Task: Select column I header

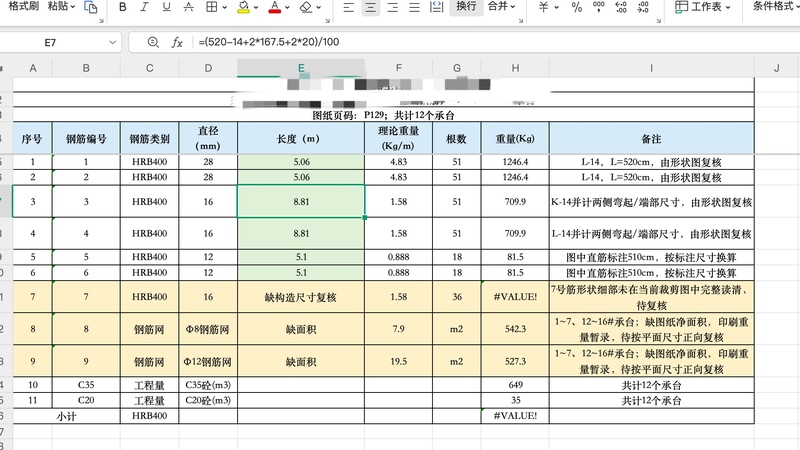Action: 652,68
